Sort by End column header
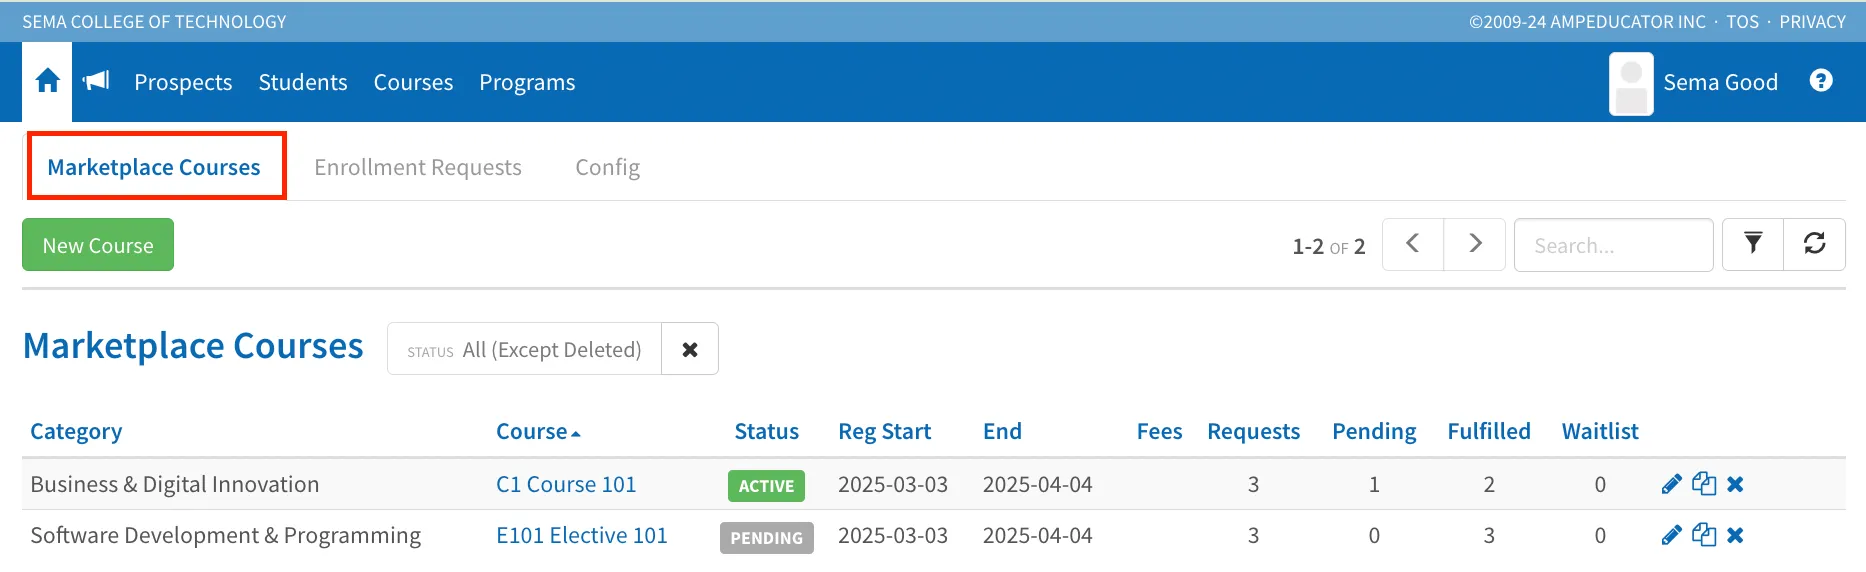 (1002, 431)
